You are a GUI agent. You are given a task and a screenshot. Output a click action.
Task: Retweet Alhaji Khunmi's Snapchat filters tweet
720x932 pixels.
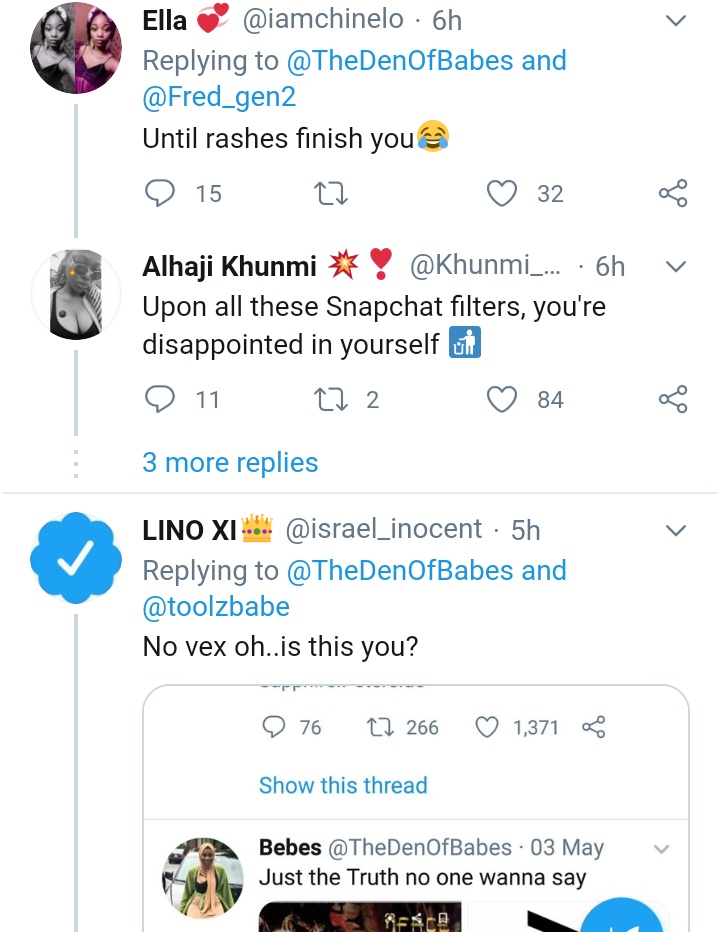tap(329, 400)
